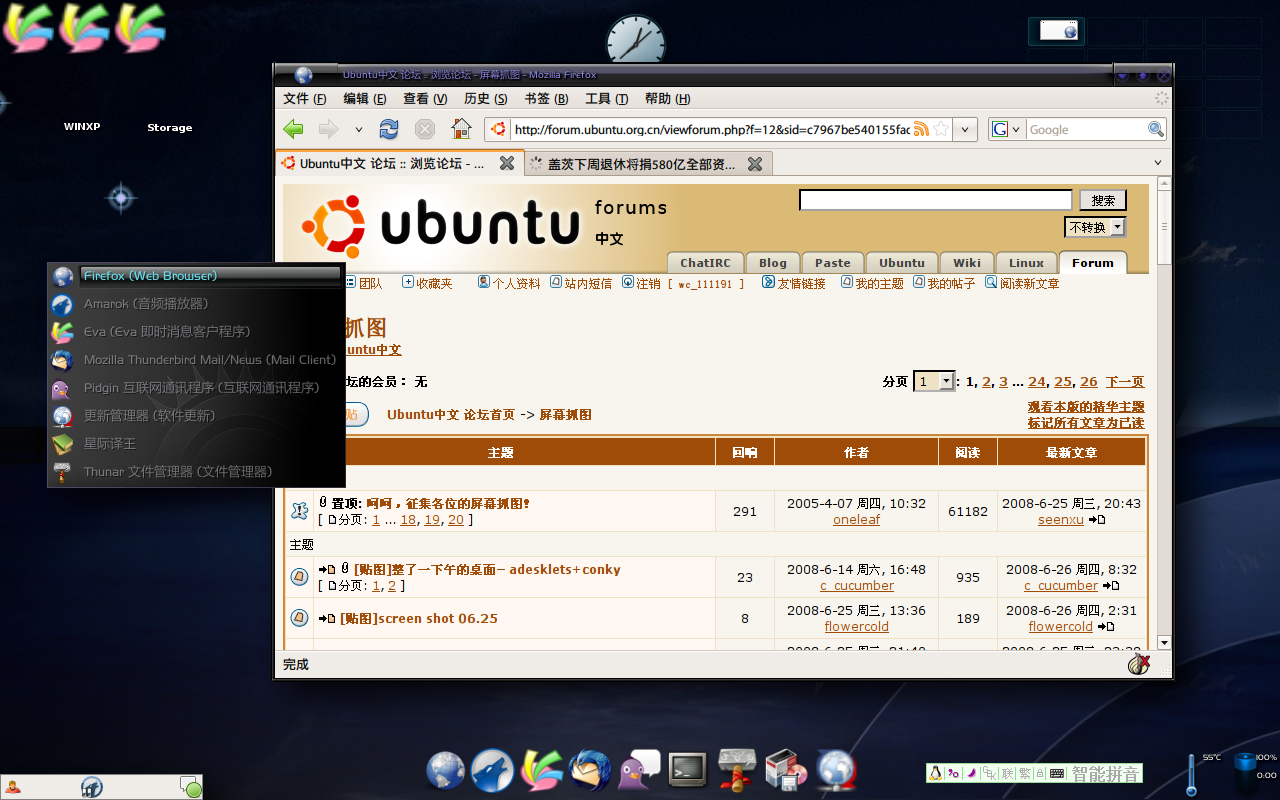This screenshot has height=800, width=1280.
Task: Open the 工具 (T) menu
Action: [x=606, y=98]
